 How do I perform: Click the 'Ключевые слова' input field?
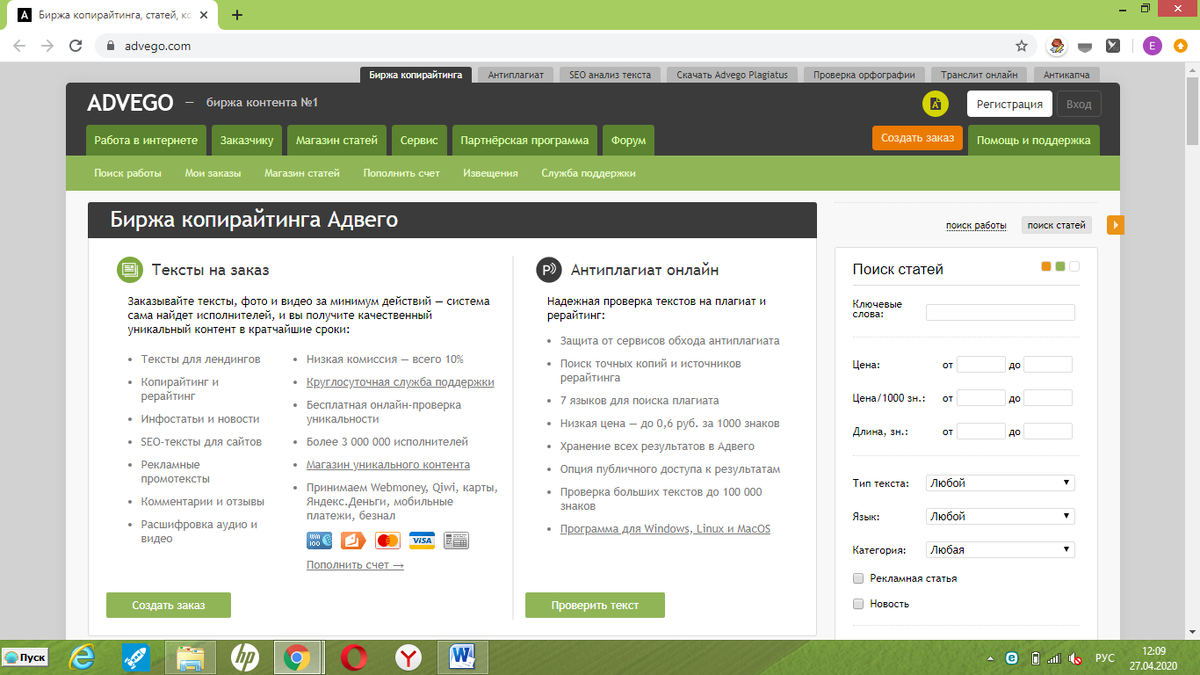click(x=1000, y=312)
